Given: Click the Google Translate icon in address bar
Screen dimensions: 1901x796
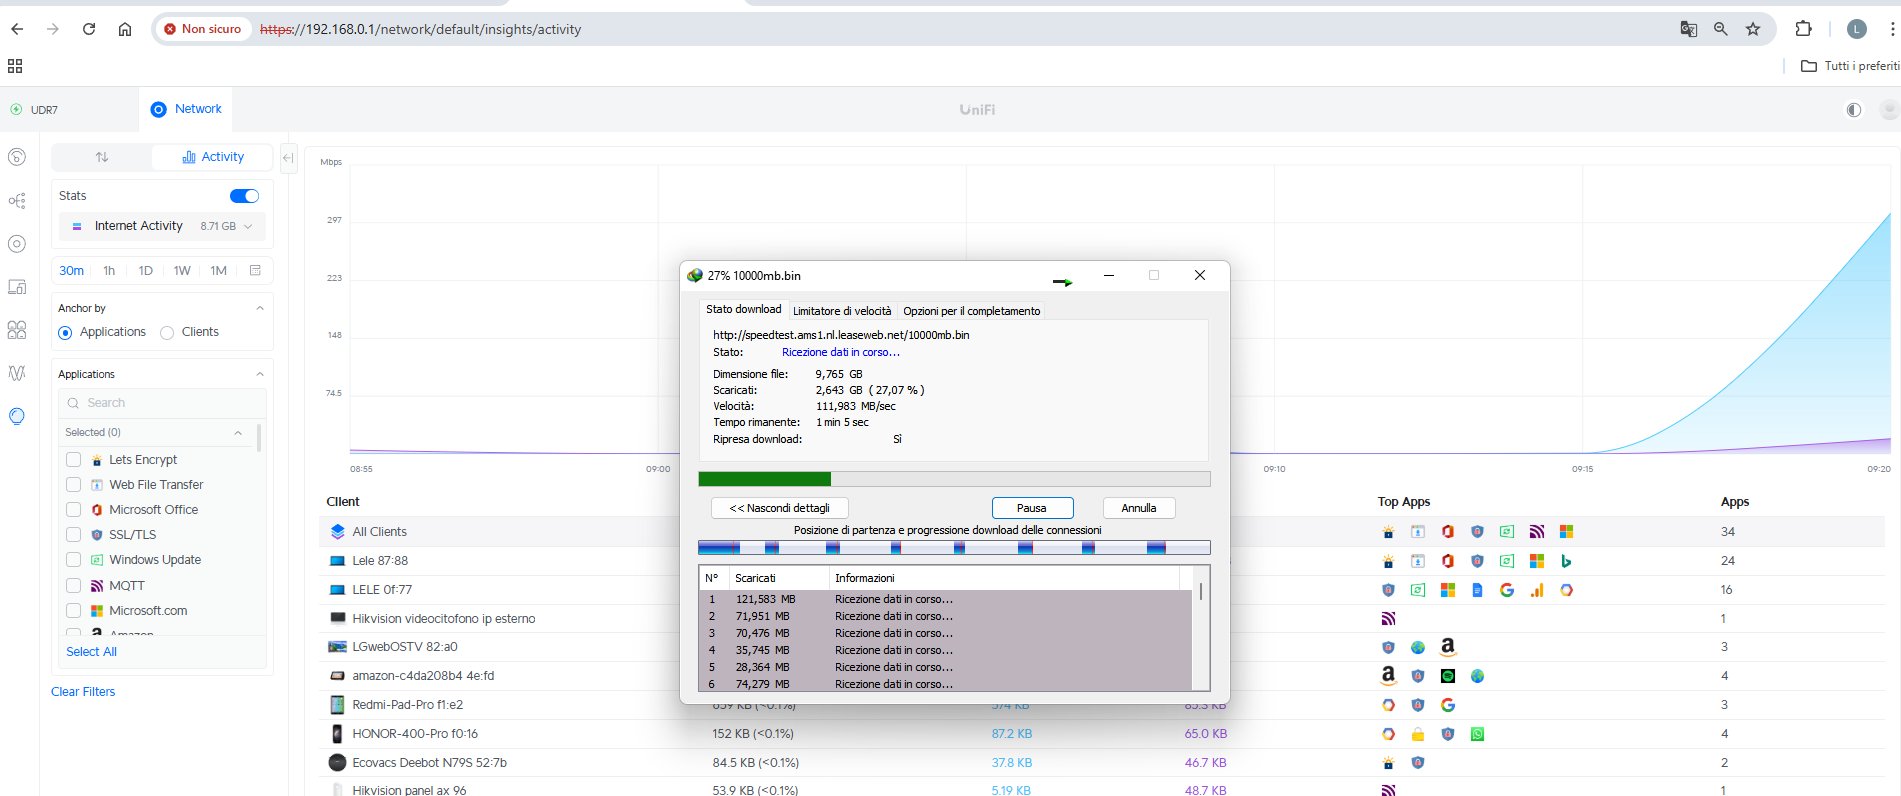Looking at the screenshot, I should (1688, 29).
